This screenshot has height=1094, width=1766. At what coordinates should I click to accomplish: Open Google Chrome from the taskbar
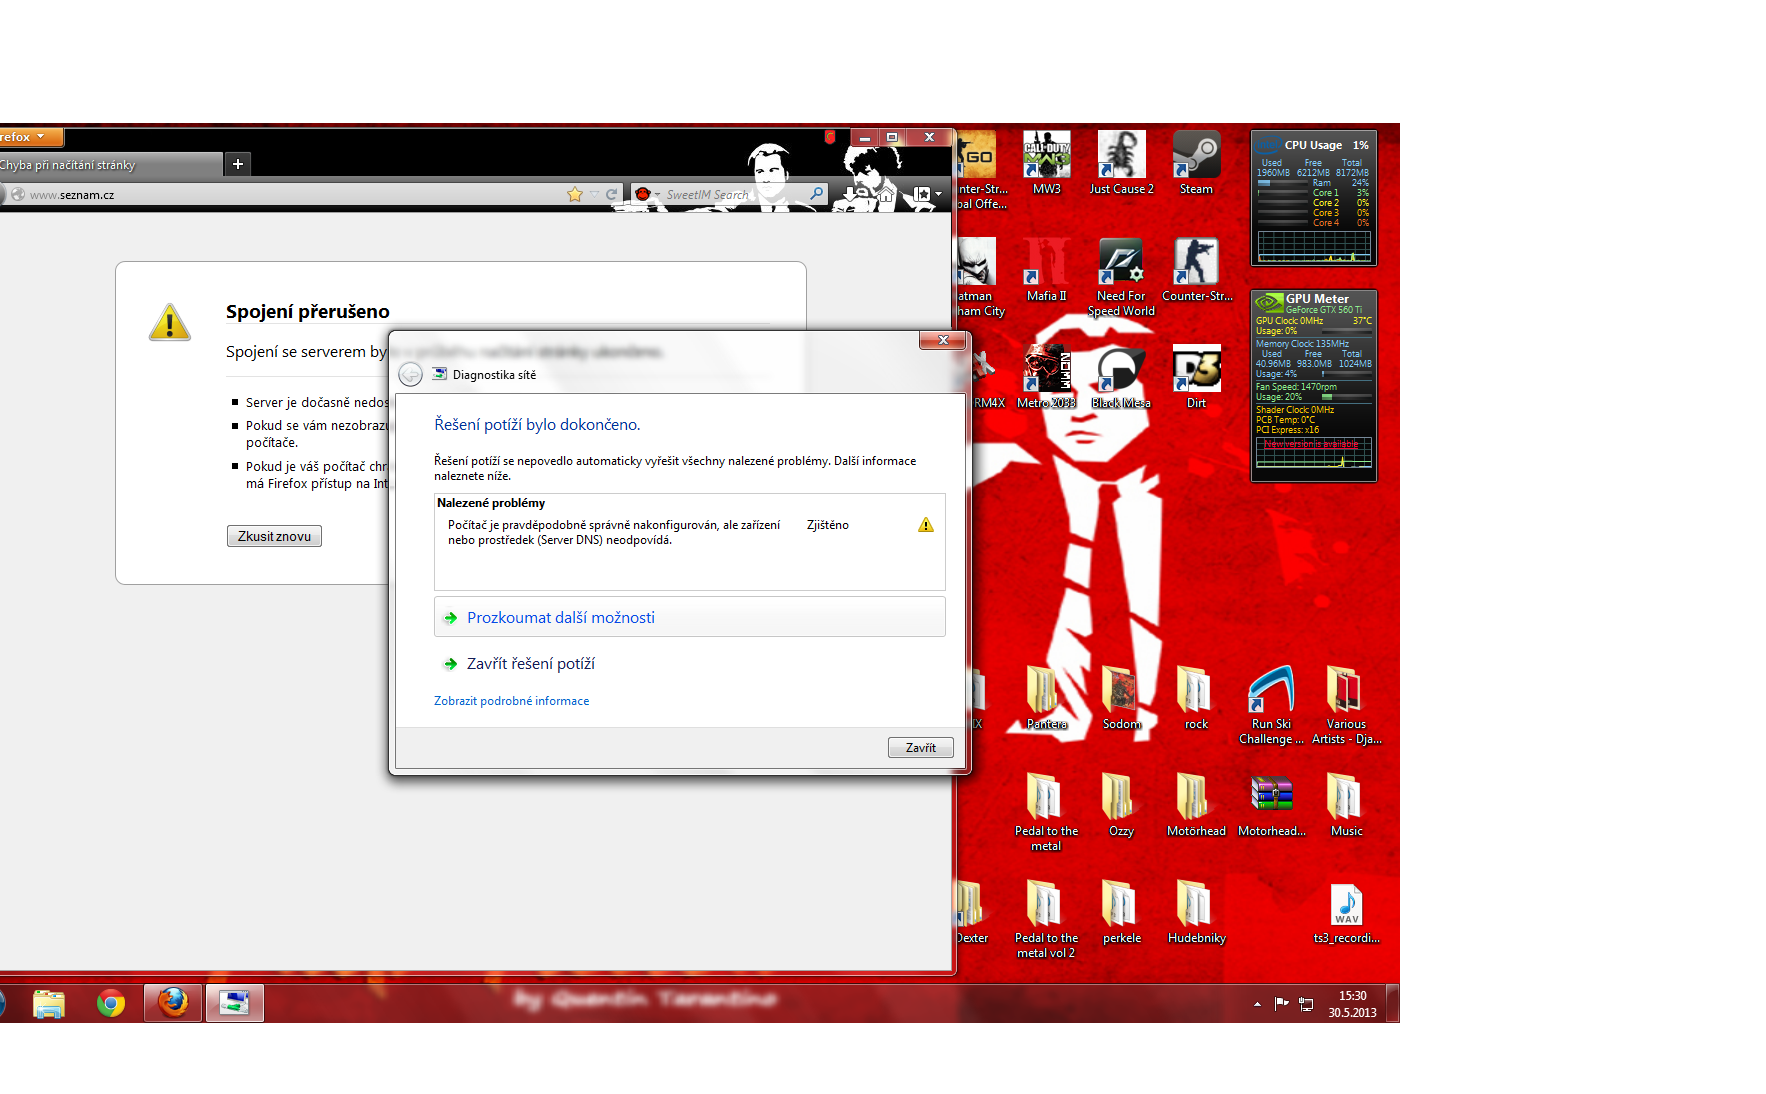coord(111,1003)
